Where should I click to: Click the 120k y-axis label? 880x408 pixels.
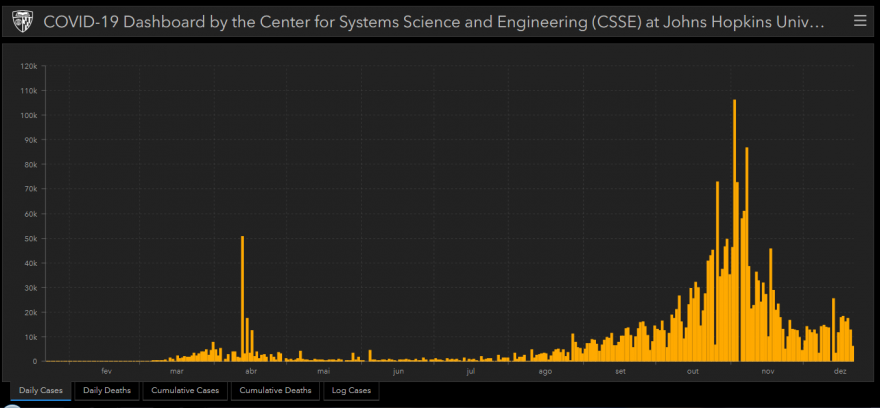29,66
